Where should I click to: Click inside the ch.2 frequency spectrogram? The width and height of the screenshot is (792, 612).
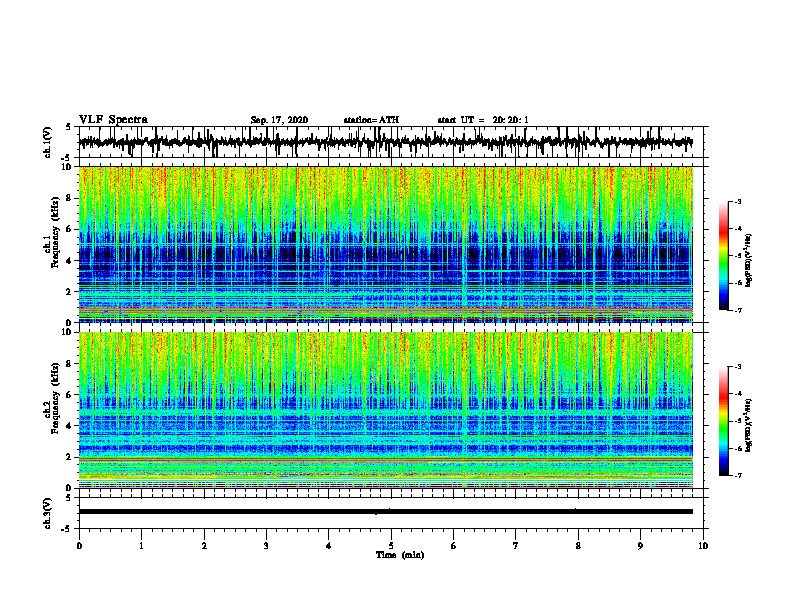pyautogui.click(x=386, y=410)
